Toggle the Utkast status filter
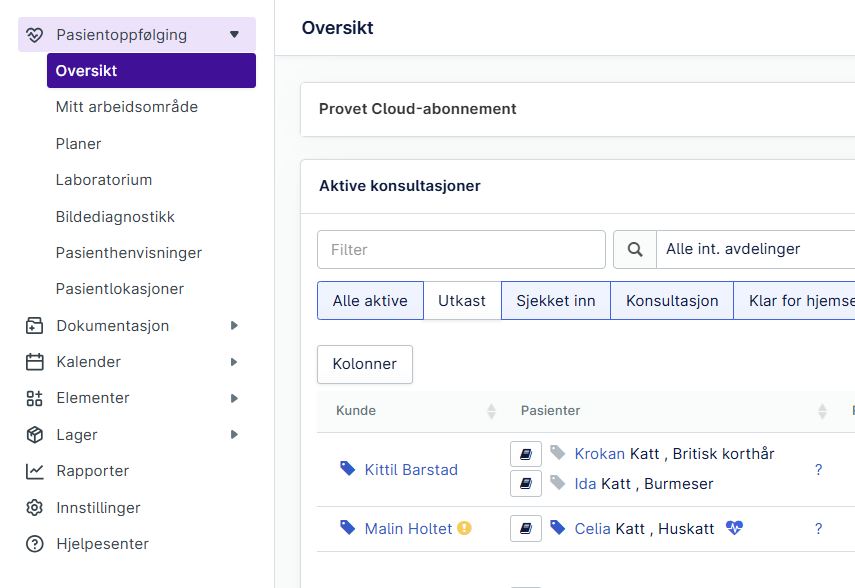Viewport: 855px width, 588px height. [x=462, y=301]
